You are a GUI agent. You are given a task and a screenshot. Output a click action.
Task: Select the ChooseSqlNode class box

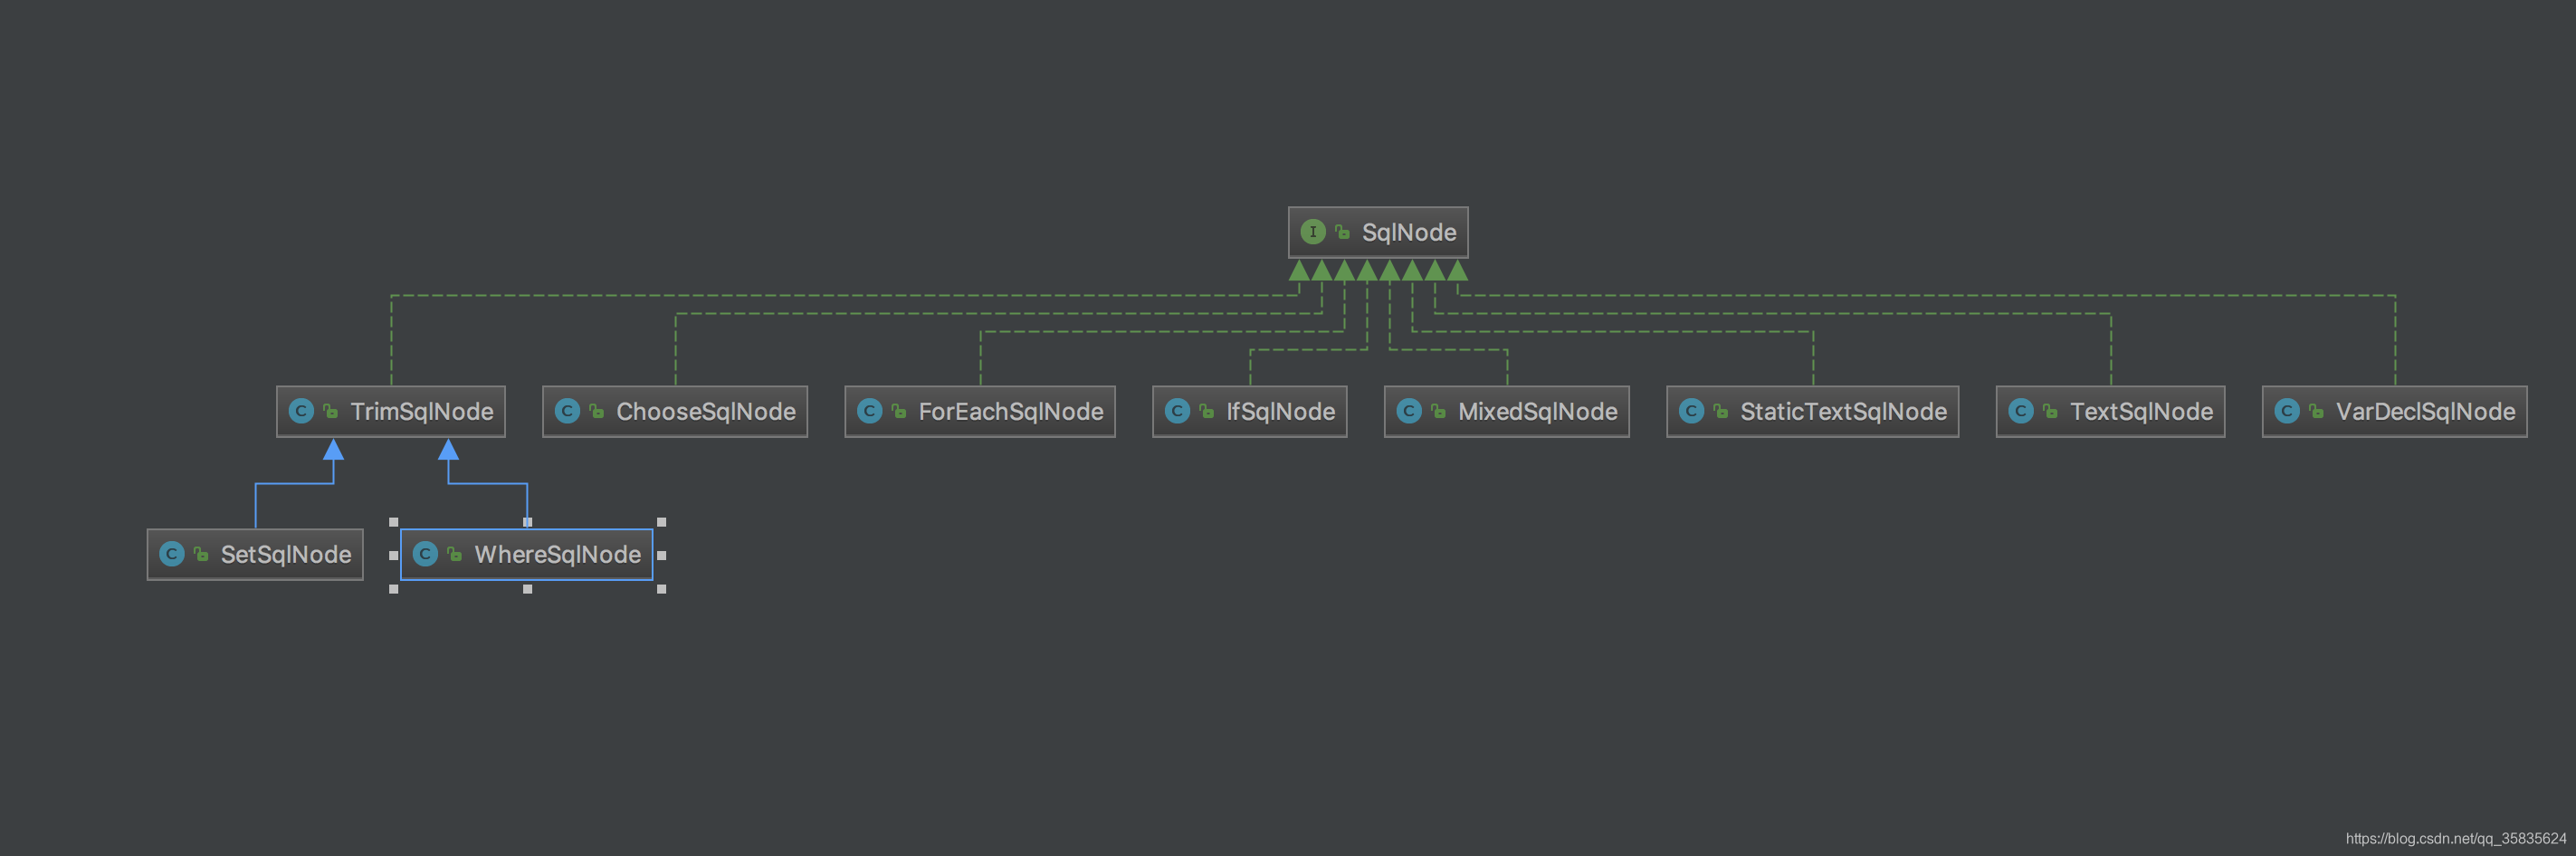pyautogui.click(x=675, y=411)
